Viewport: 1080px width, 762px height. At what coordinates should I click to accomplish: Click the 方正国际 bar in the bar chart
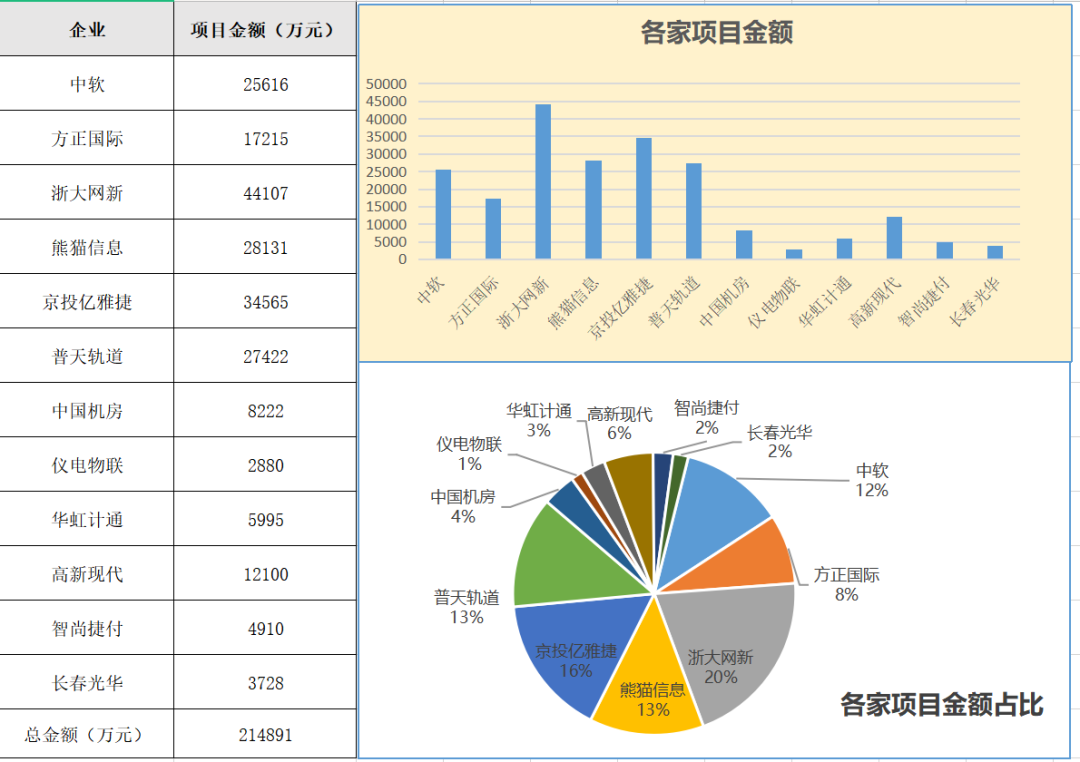click(x=493, y=229)
